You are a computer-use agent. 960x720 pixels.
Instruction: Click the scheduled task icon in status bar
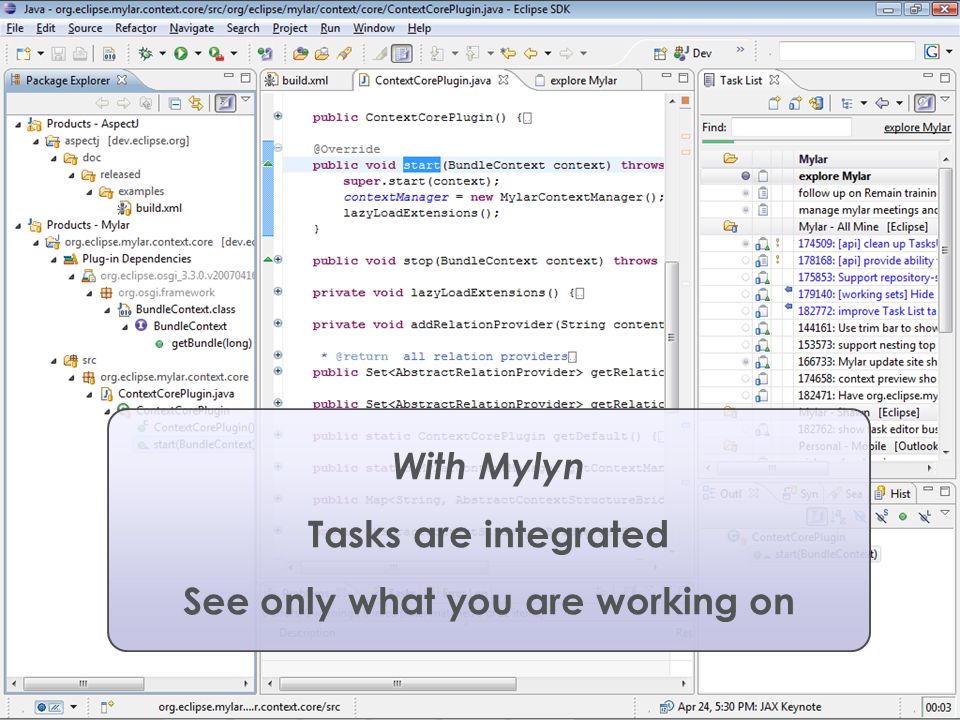point(667,707)
